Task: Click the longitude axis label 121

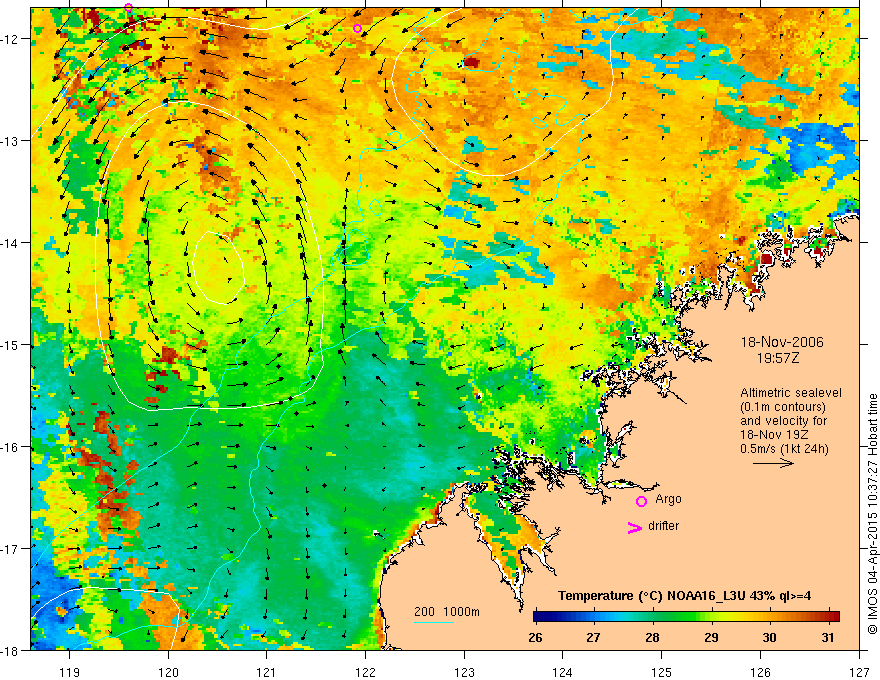Action: point(266,672)
